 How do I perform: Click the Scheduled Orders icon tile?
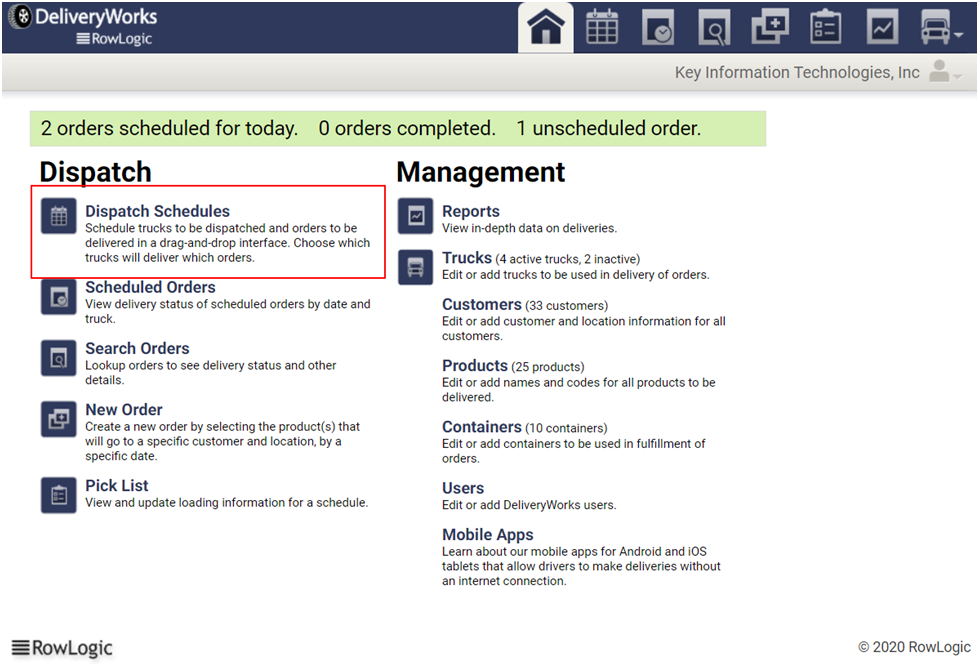[x=59, y=297]
